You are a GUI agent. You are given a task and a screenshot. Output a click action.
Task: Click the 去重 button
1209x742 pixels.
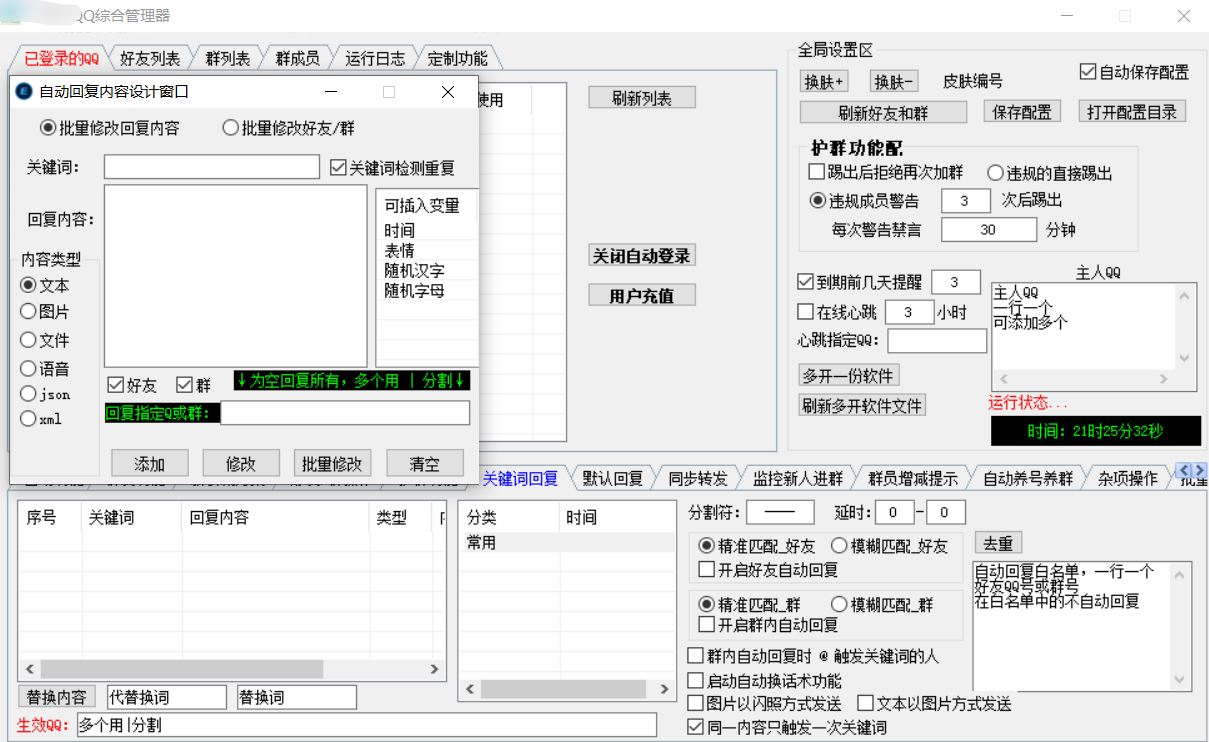(x=998, y=543)
